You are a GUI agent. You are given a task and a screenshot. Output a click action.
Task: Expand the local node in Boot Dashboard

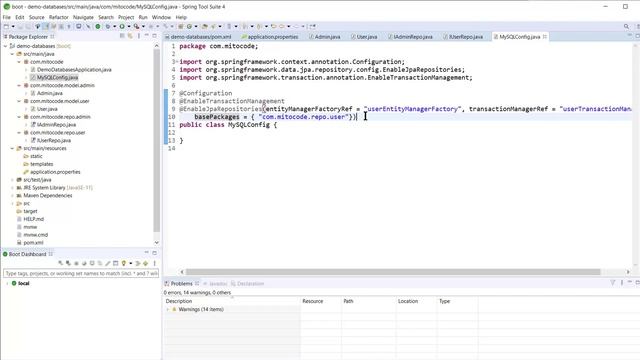[7, 283]
